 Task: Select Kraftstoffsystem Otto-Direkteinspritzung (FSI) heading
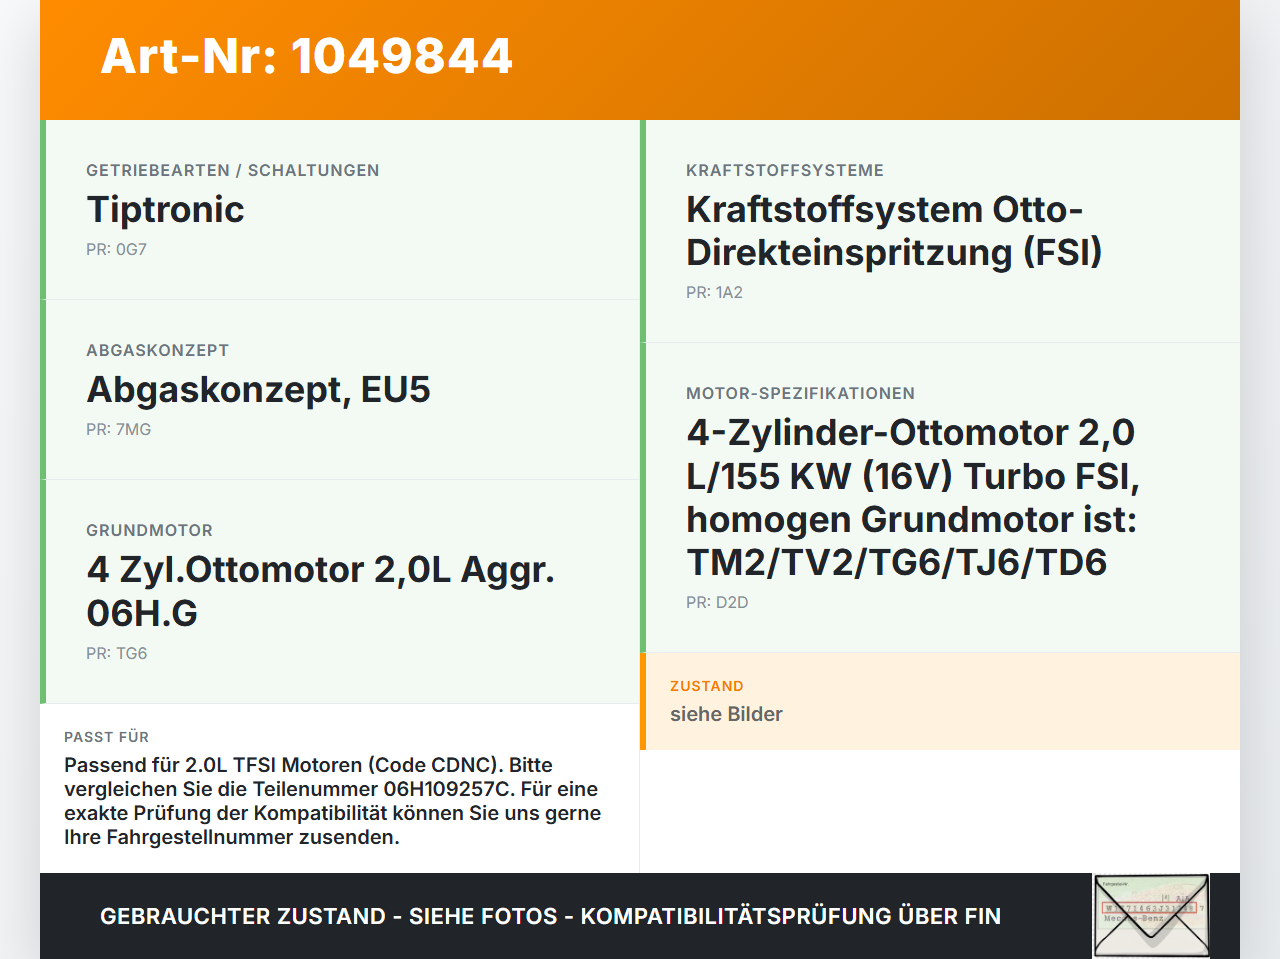pos(894,231)
